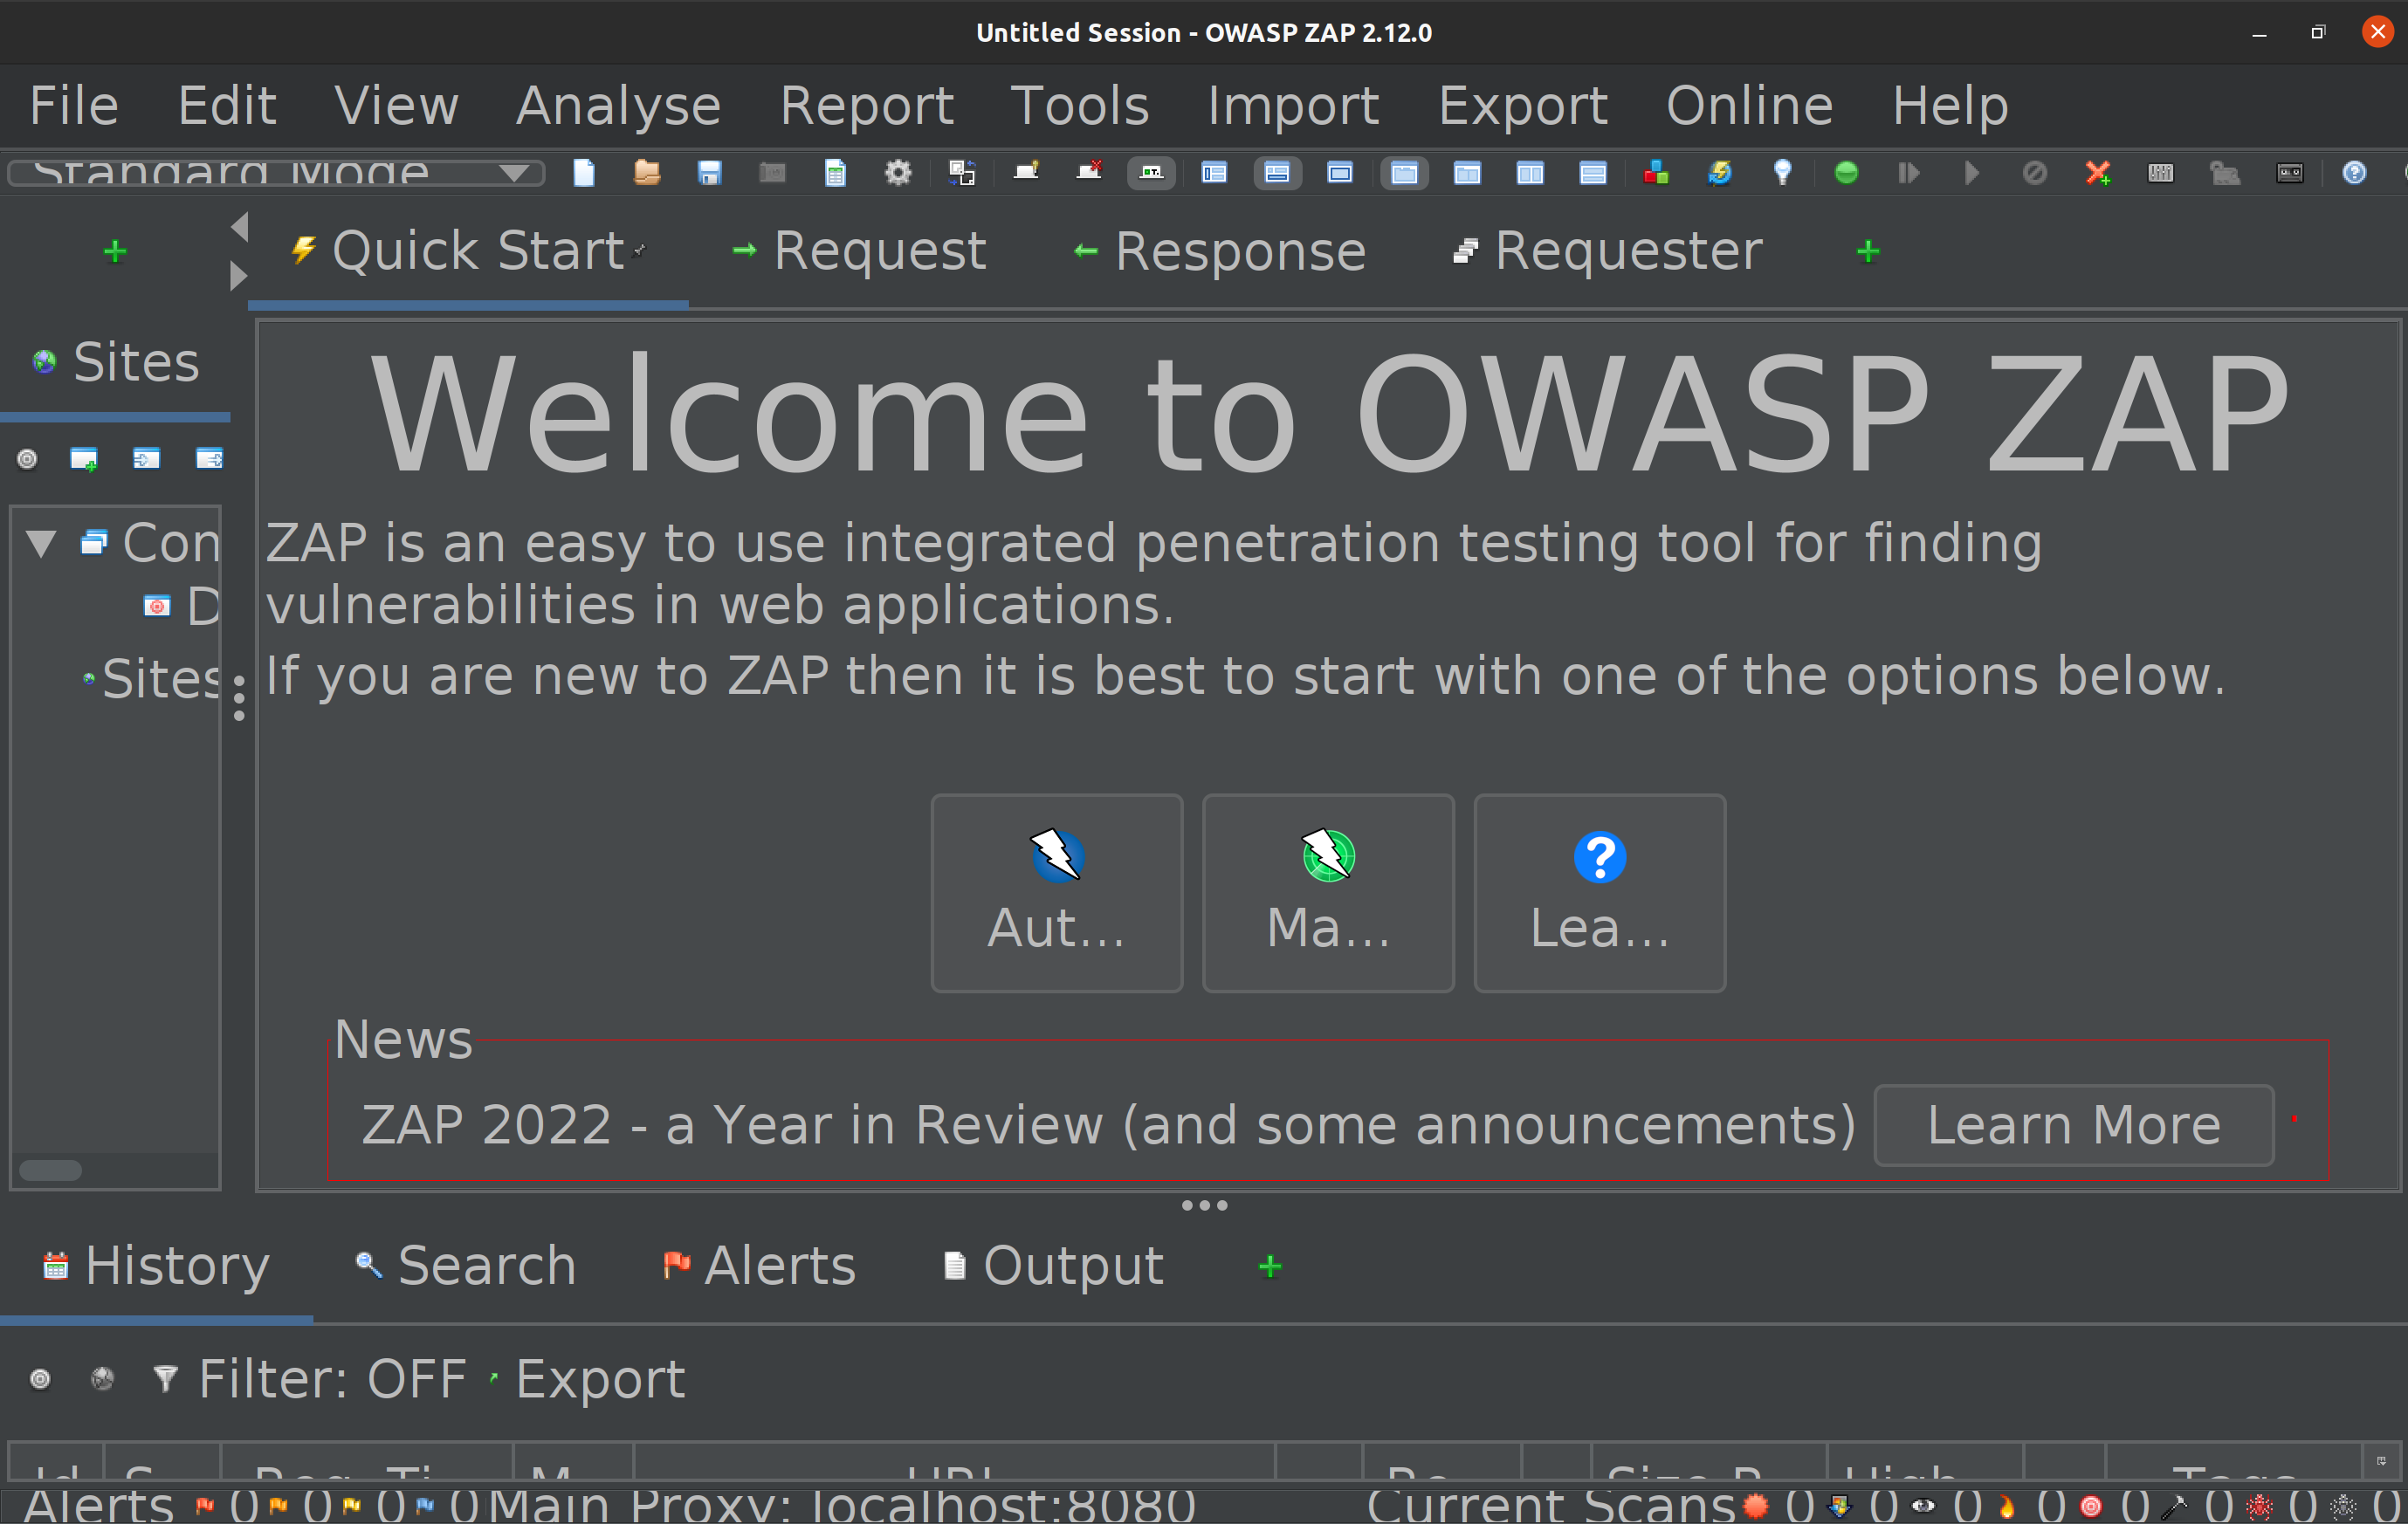Collapse the Contexts tree node
The image size is (2408, 1524).
pyautogui.click(x=41, y=544)
